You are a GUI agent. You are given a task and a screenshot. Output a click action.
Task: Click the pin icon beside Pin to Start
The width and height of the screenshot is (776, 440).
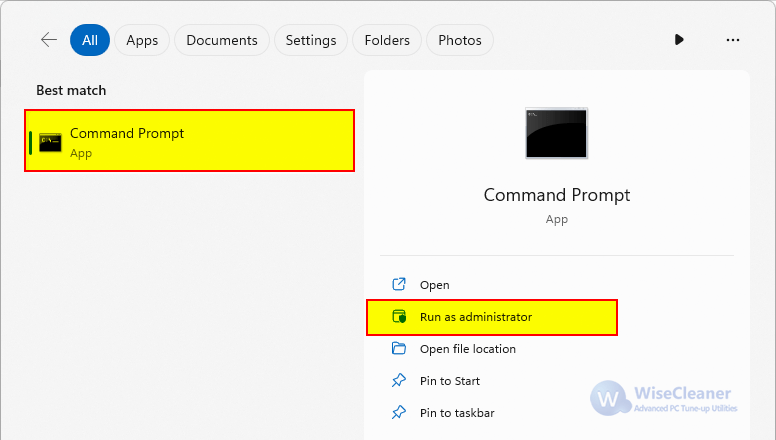coord(399,380)
